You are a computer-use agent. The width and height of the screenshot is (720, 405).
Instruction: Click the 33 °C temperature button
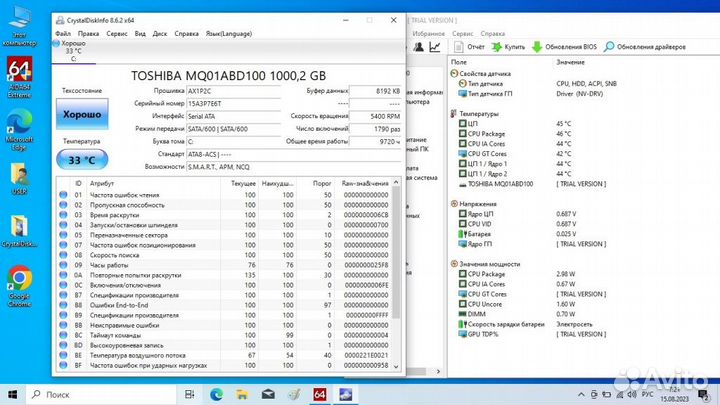point(82,160)
